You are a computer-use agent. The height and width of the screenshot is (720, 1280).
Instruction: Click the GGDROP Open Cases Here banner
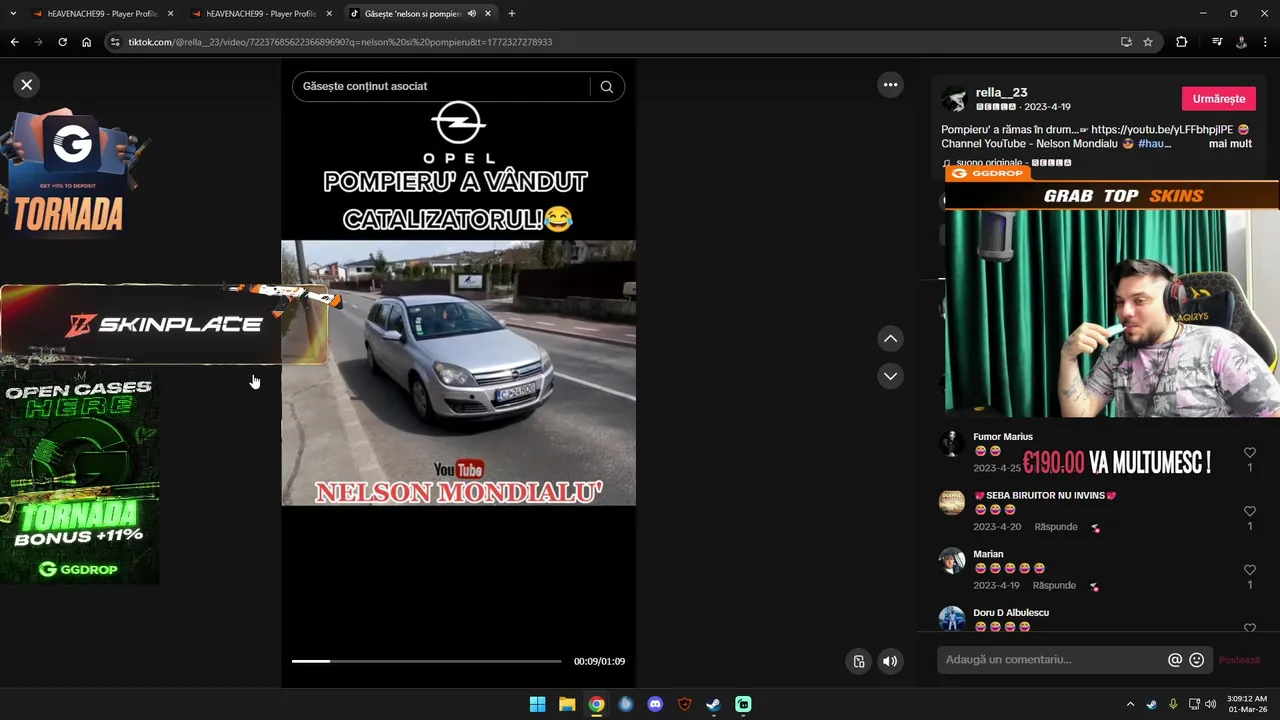pos(79,476)
